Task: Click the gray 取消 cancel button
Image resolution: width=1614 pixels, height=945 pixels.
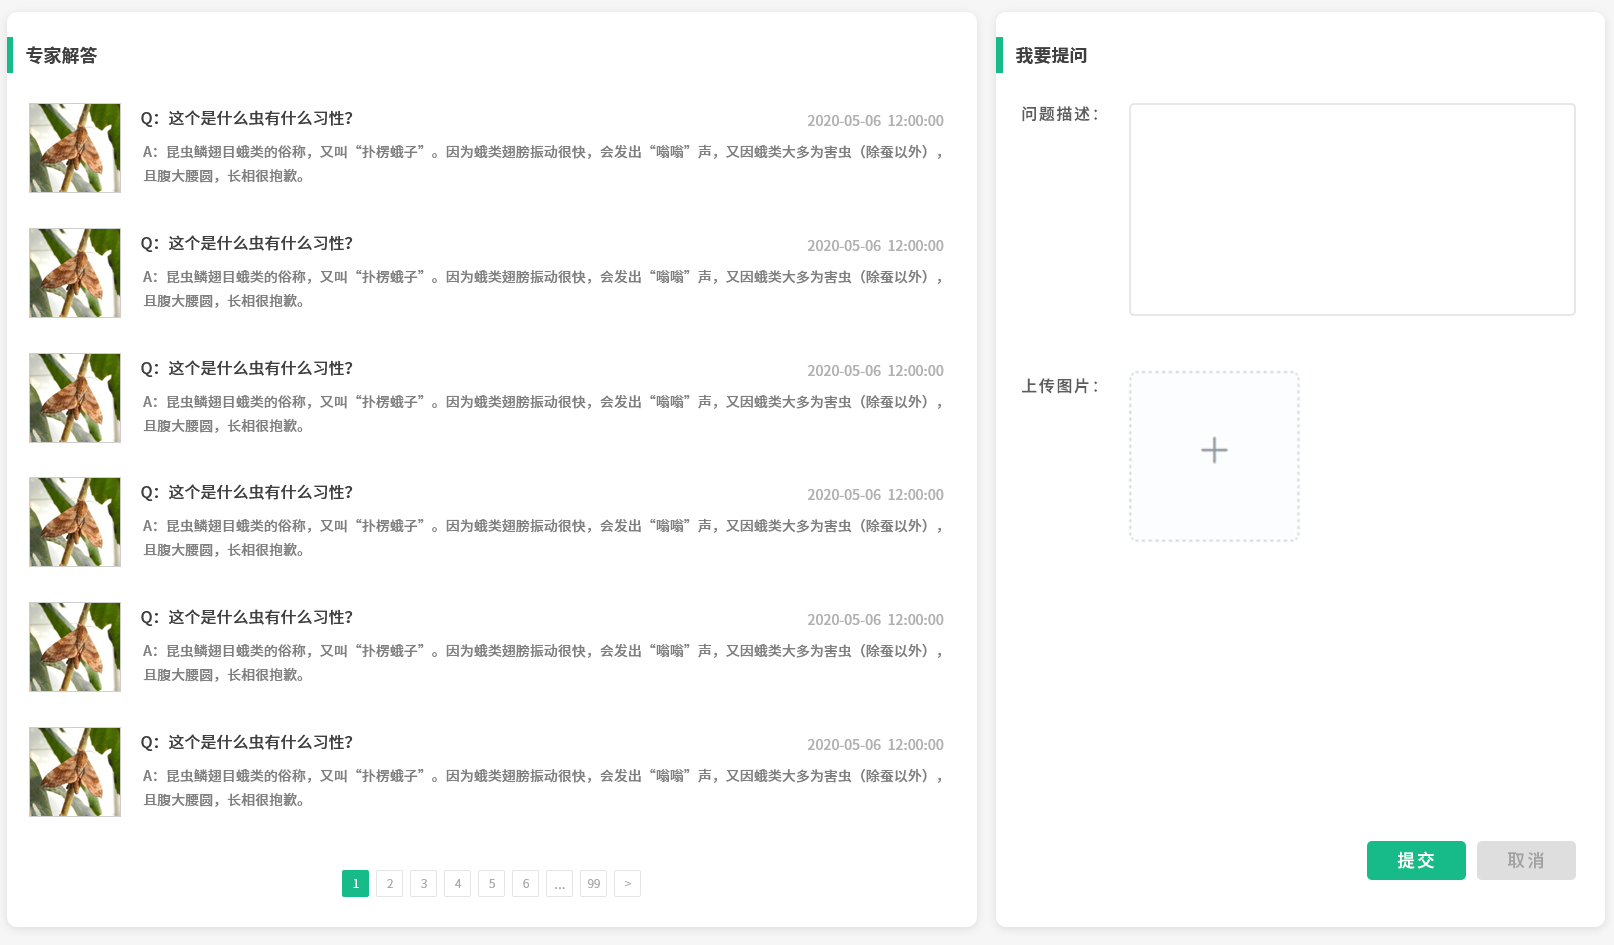Action: pos(1525,860)
